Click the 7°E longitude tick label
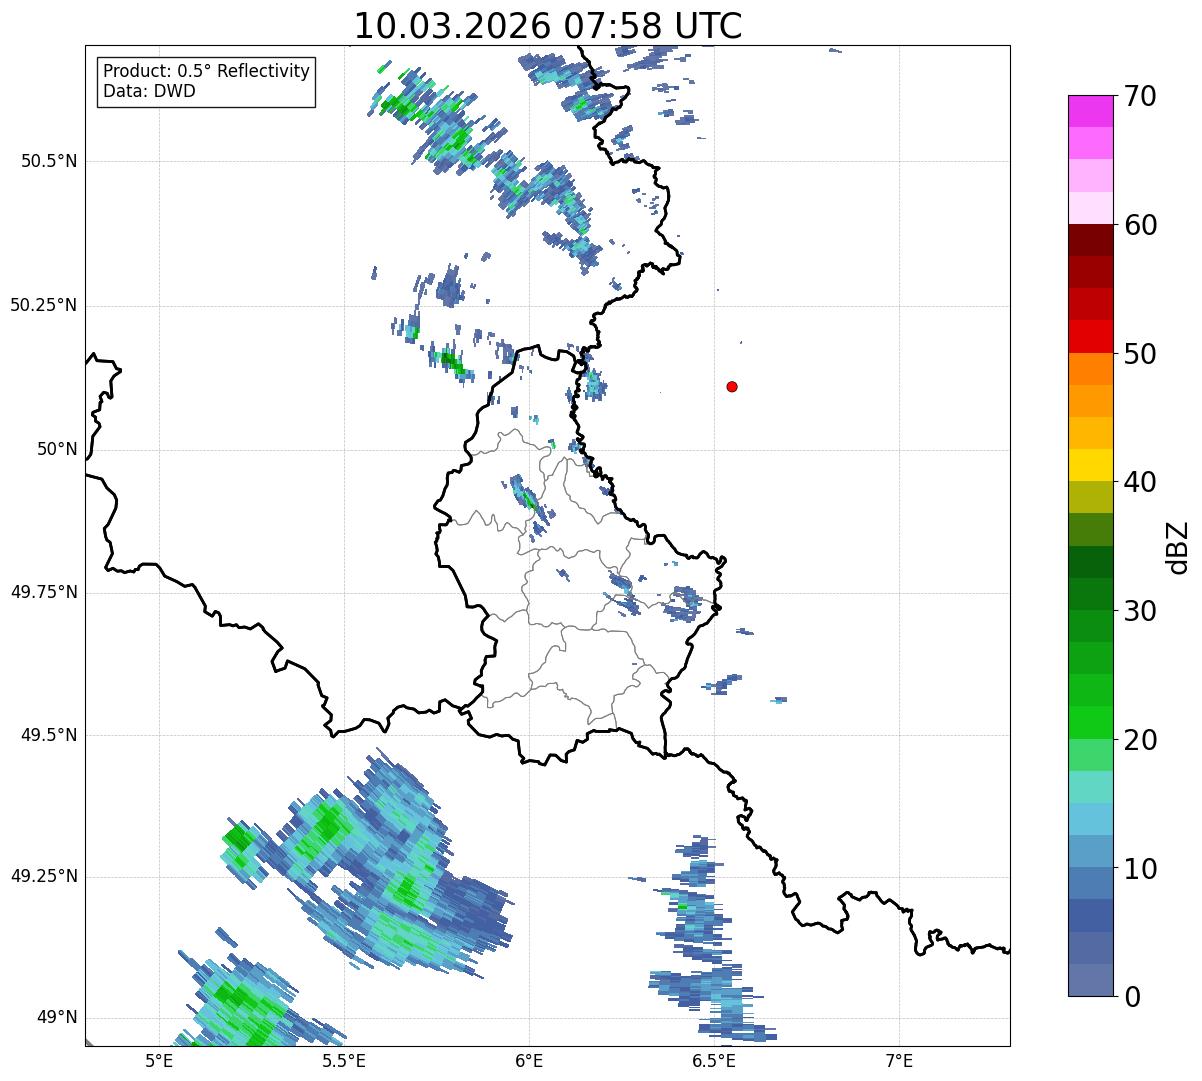This screenshot has height=1081, width=1202. [x=899, y=1060]
